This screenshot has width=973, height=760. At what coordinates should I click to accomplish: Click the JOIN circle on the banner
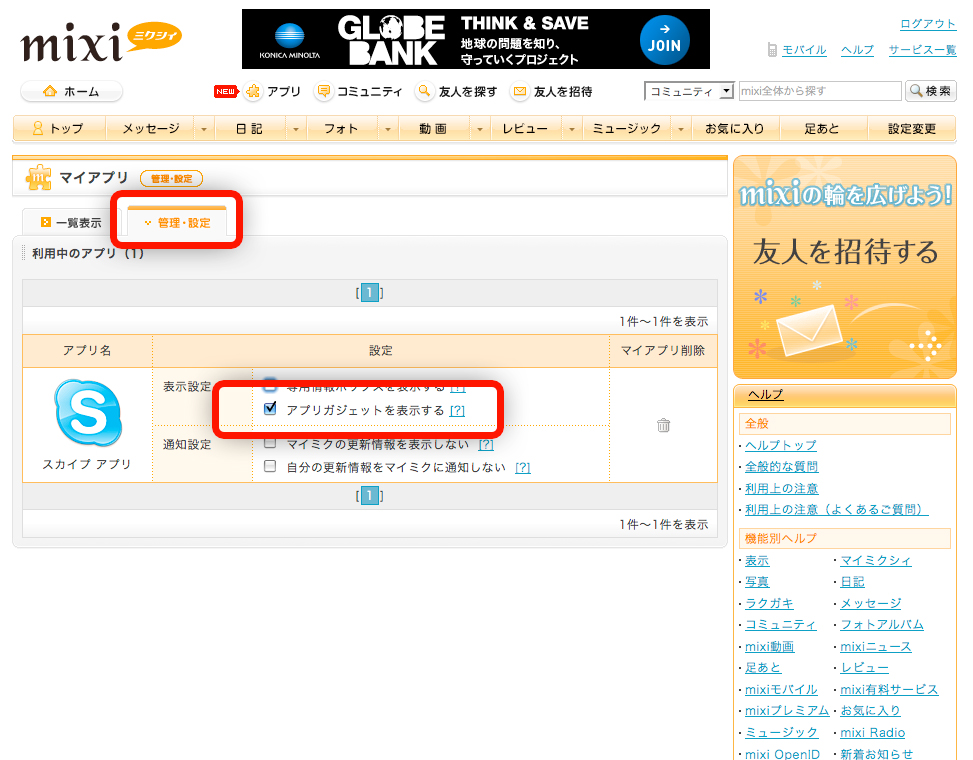point(665,39)
